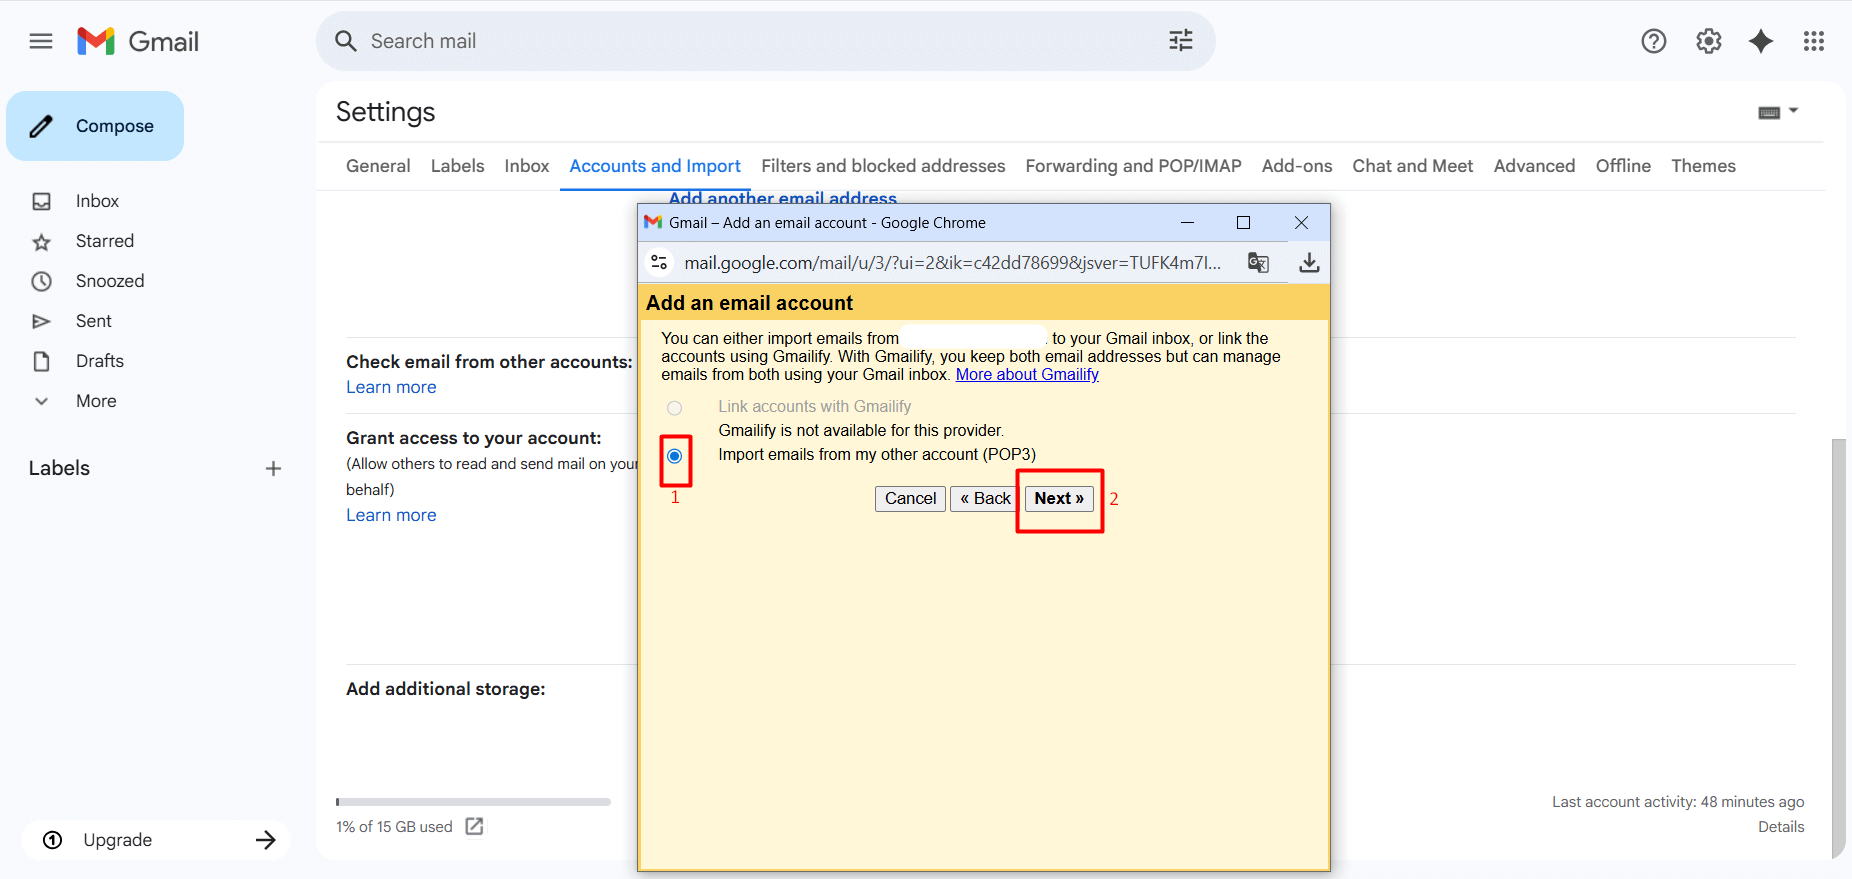Open the Chat and Meet tab
The image size is (1852, 879).
(x=1413, y=166)
